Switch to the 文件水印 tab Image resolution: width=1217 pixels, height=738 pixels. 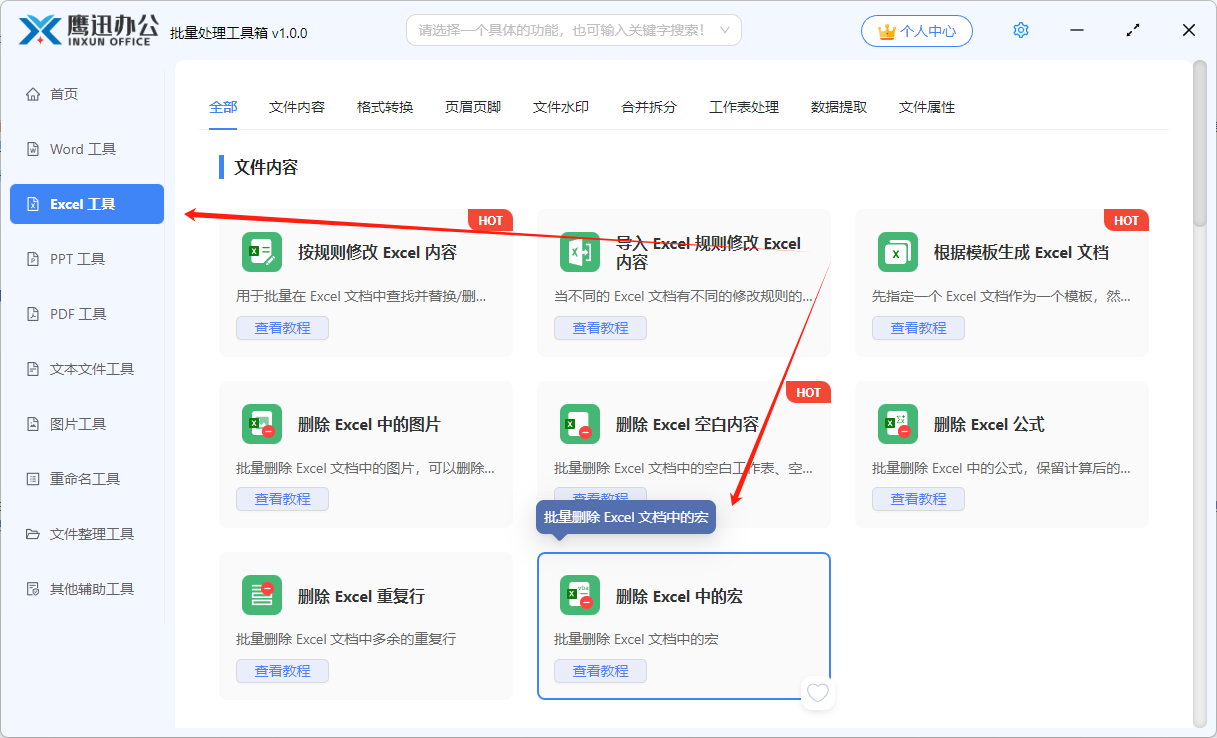[x=561, y=107]
